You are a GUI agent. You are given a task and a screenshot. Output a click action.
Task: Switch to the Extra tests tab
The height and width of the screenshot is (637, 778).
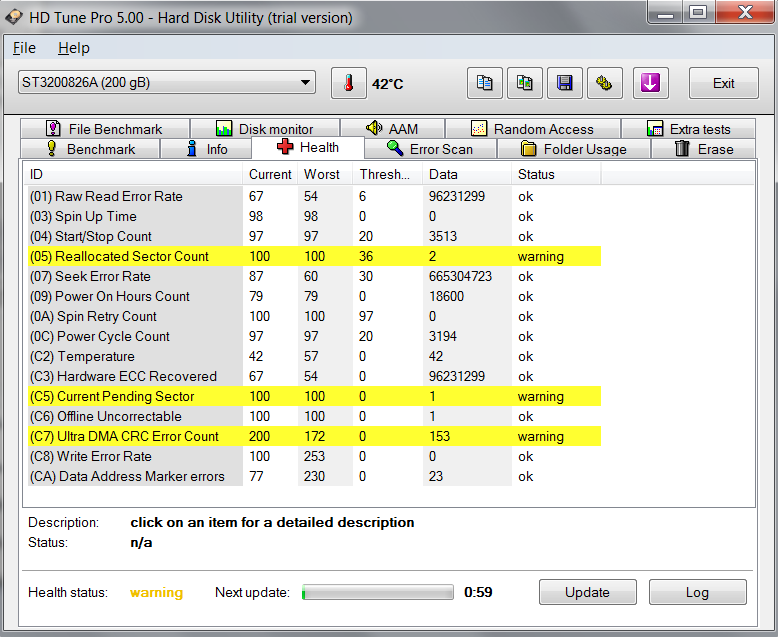pyautogui.click(x=688, y=129)
